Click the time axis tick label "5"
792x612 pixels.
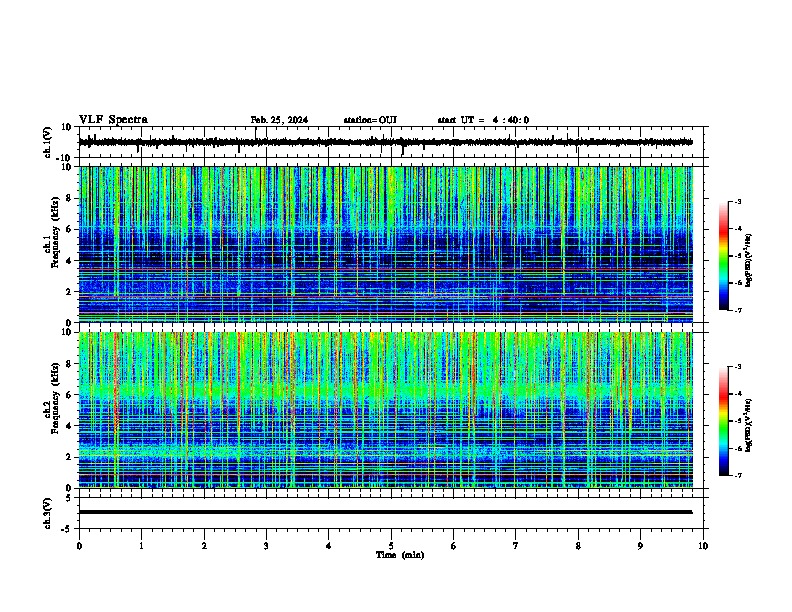(391, 545)
